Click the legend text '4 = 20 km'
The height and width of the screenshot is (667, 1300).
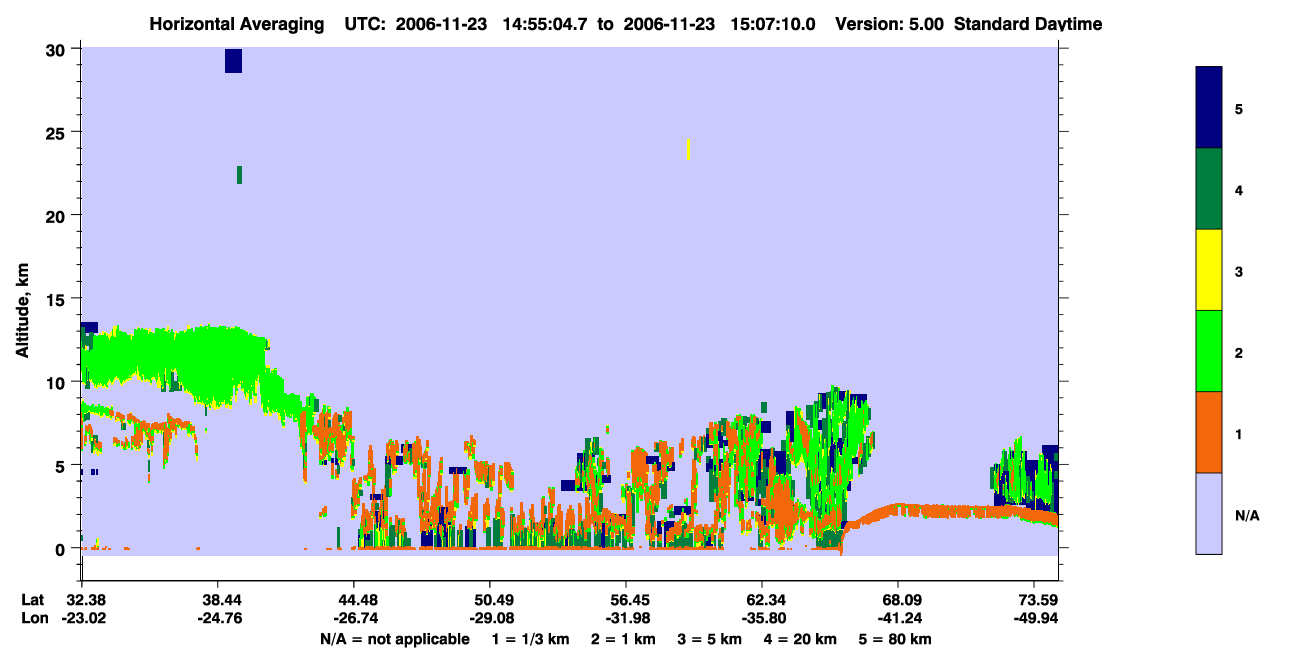(801, 639)
